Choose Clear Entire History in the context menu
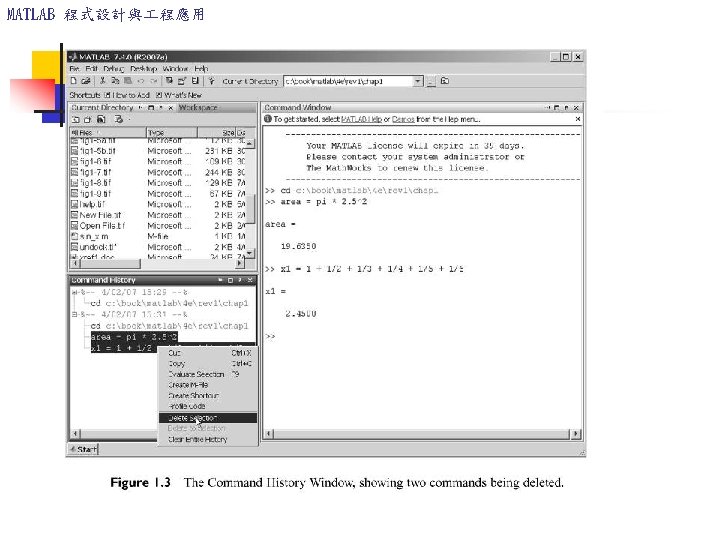Screen dimensions: 720x540 (x=208, y=439)
